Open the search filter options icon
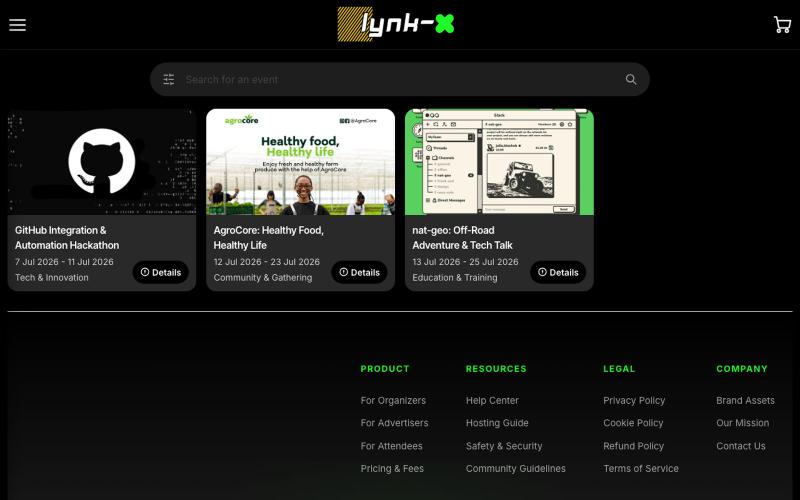The width and height of the screenshot is (800, 500). click(x=169, y=79)
